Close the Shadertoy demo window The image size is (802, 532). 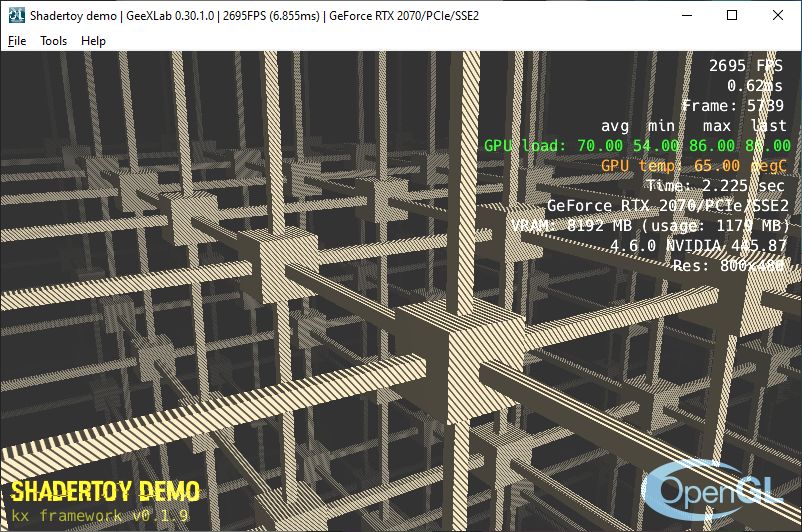(777, 15)
